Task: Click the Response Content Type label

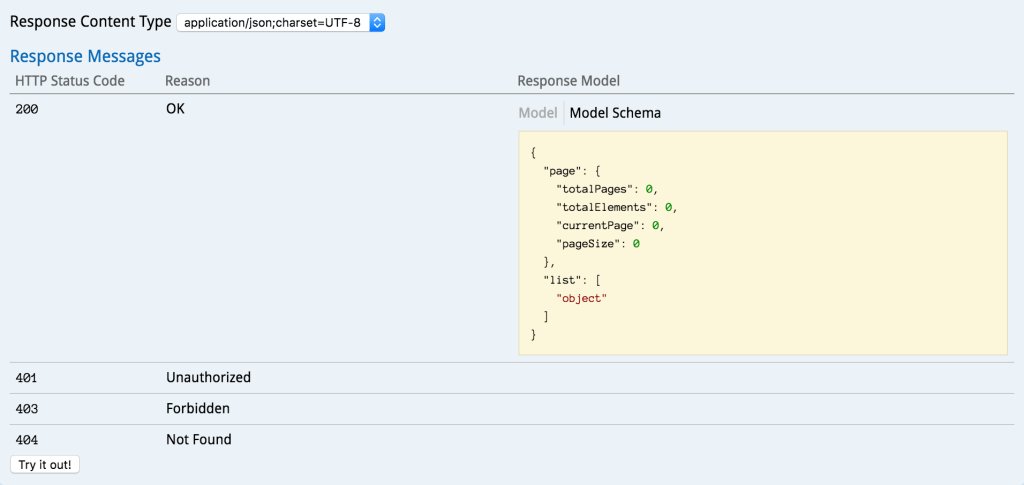Action: click(x=91, y=22)
